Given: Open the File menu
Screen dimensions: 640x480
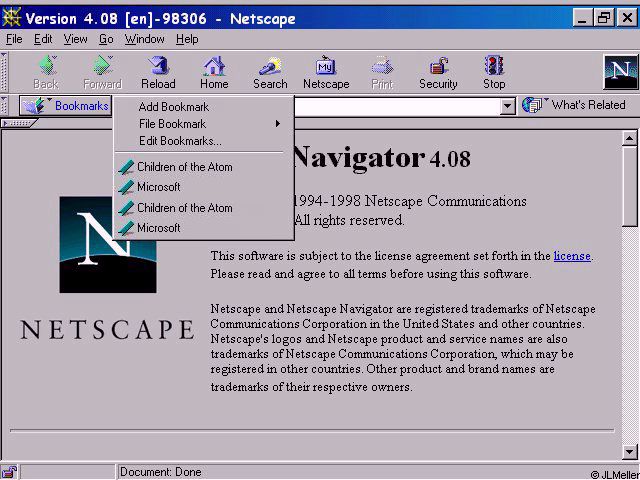Looking at the screenshot, I should click(14, 39).
